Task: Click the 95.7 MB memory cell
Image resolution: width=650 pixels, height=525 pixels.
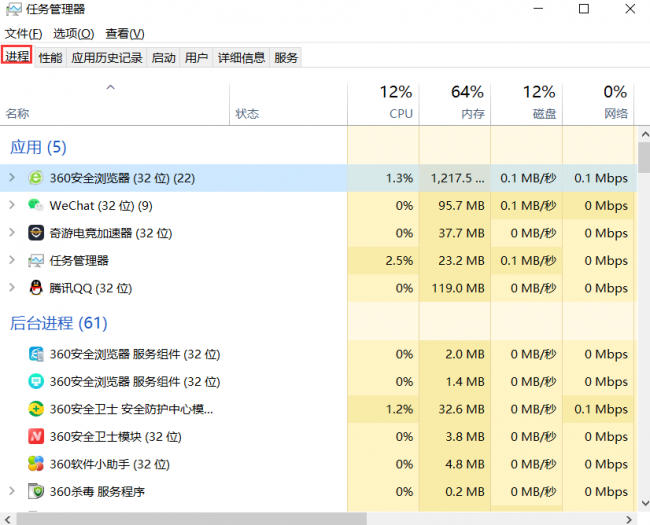Action: coord(455,205)
